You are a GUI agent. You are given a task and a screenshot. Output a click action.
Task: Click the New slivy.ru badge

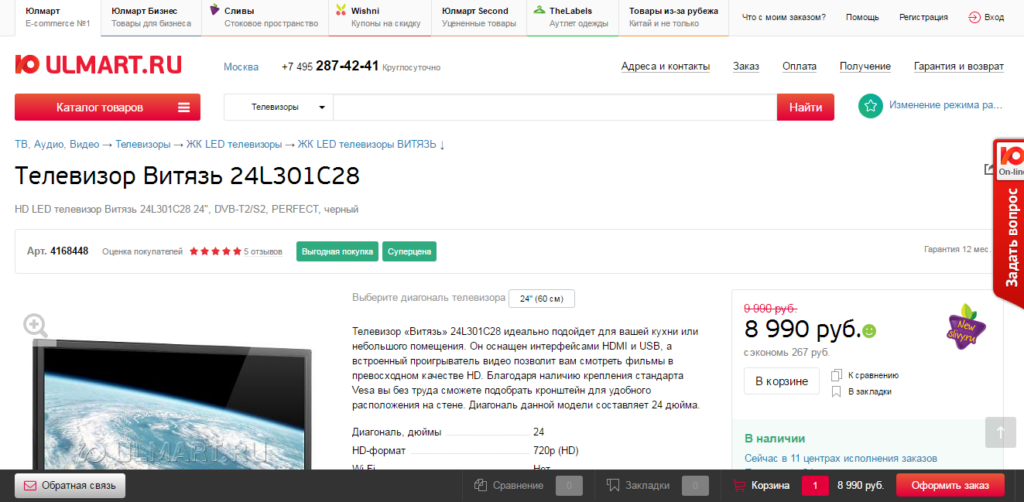(x=967, y=326)
